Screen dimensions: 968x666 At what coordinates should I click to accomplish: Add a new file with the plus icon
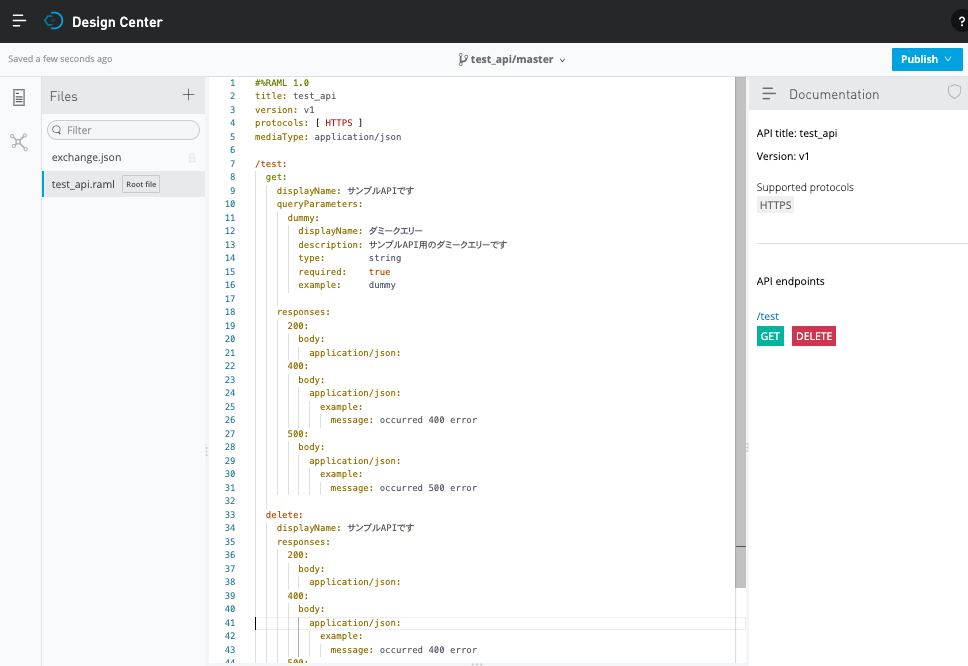tap(188, 95)
